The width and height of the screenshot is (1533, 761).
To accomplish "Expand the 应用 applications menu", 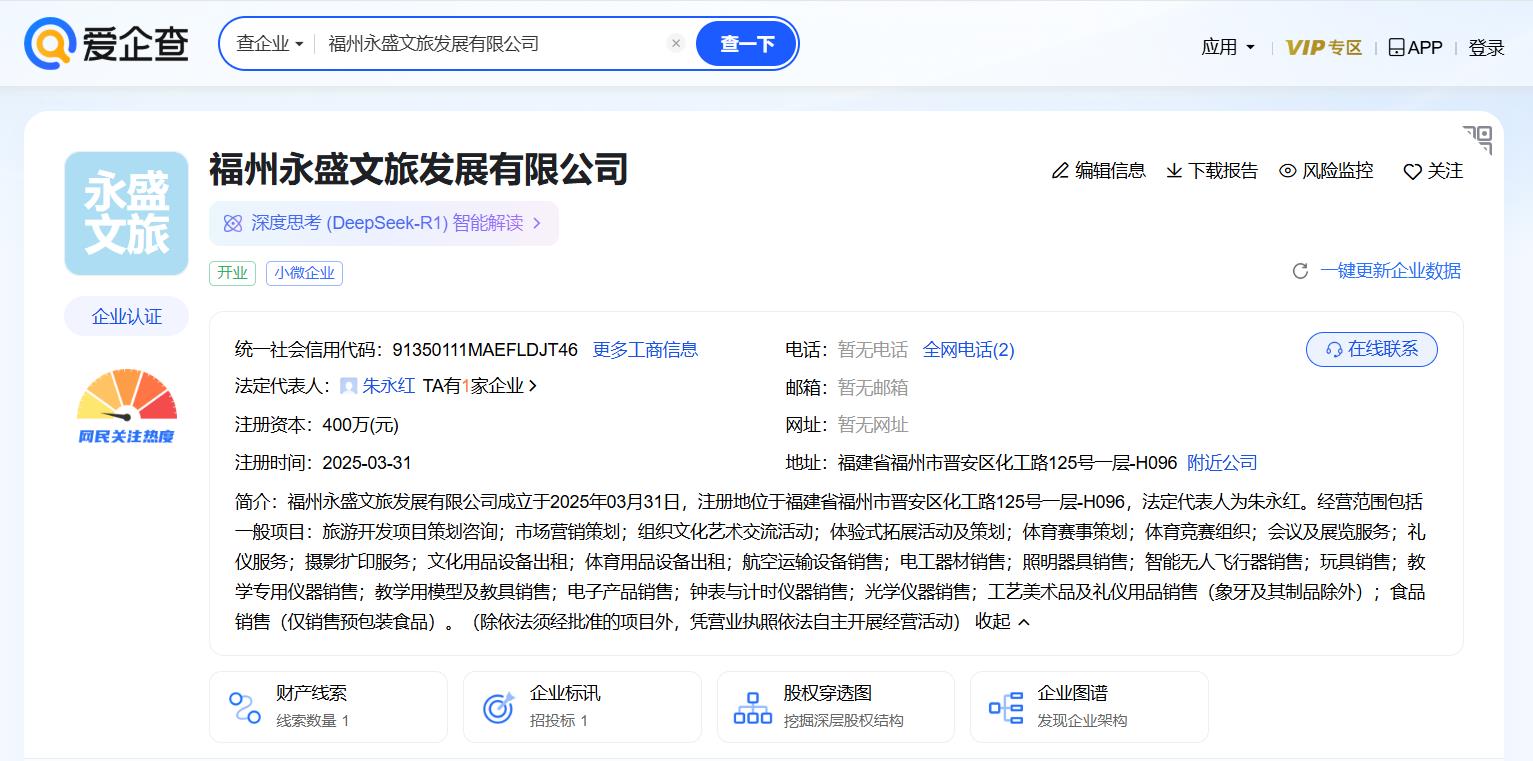I will (1228, 47).
